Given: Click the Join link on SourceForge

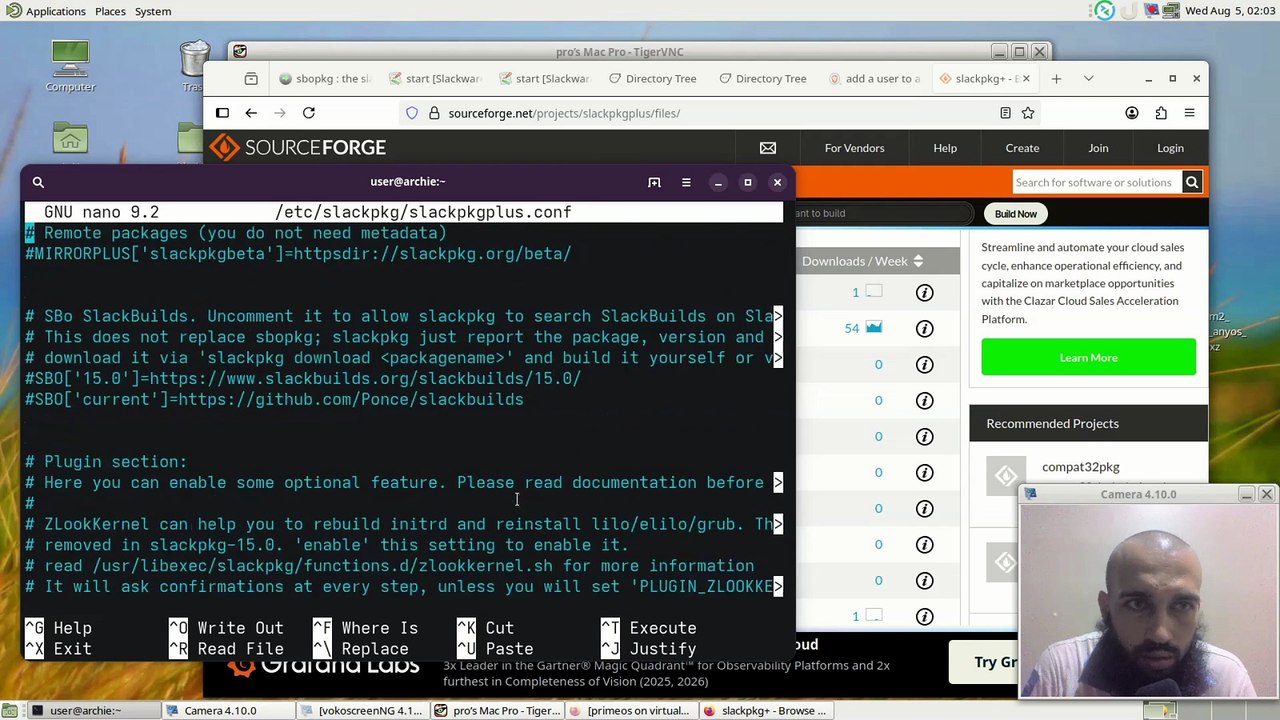Looking at the screenshot, I should [1098, 148].
